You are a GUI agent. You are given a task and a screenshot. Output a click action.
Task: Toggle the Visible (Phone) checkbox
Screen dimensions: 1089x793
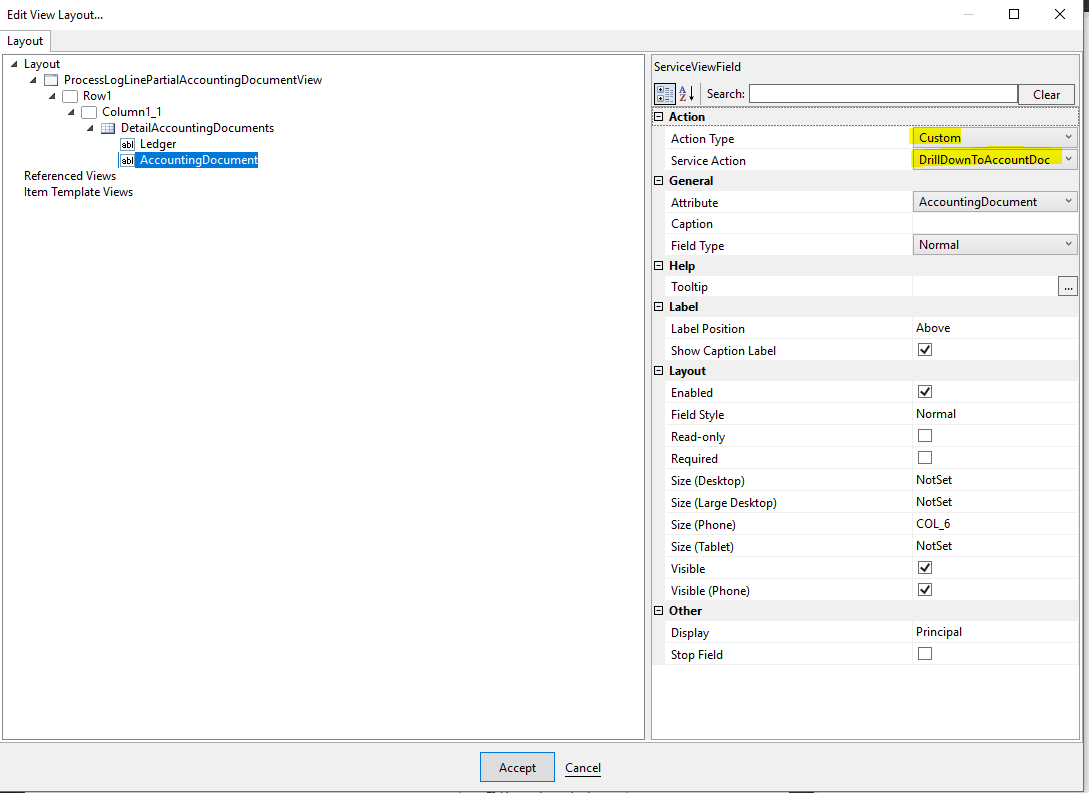[924, 590]
